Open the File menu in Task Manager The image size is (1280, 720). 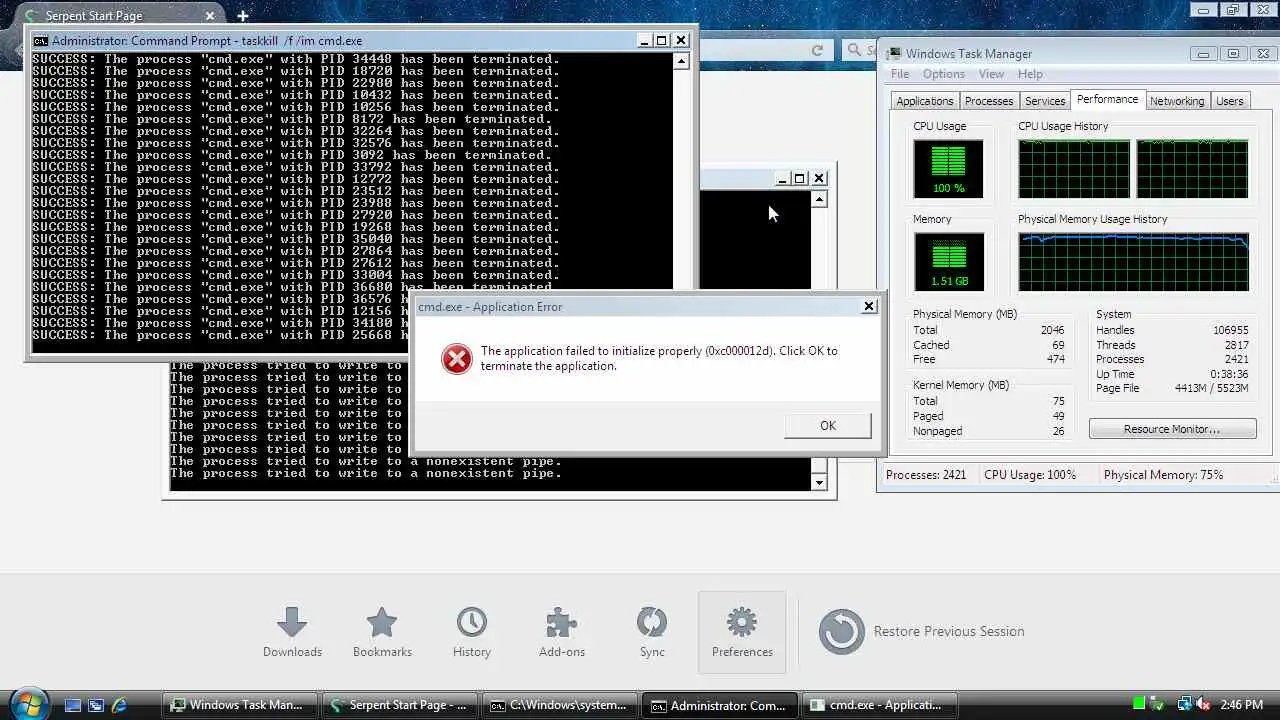pos(900,74)
